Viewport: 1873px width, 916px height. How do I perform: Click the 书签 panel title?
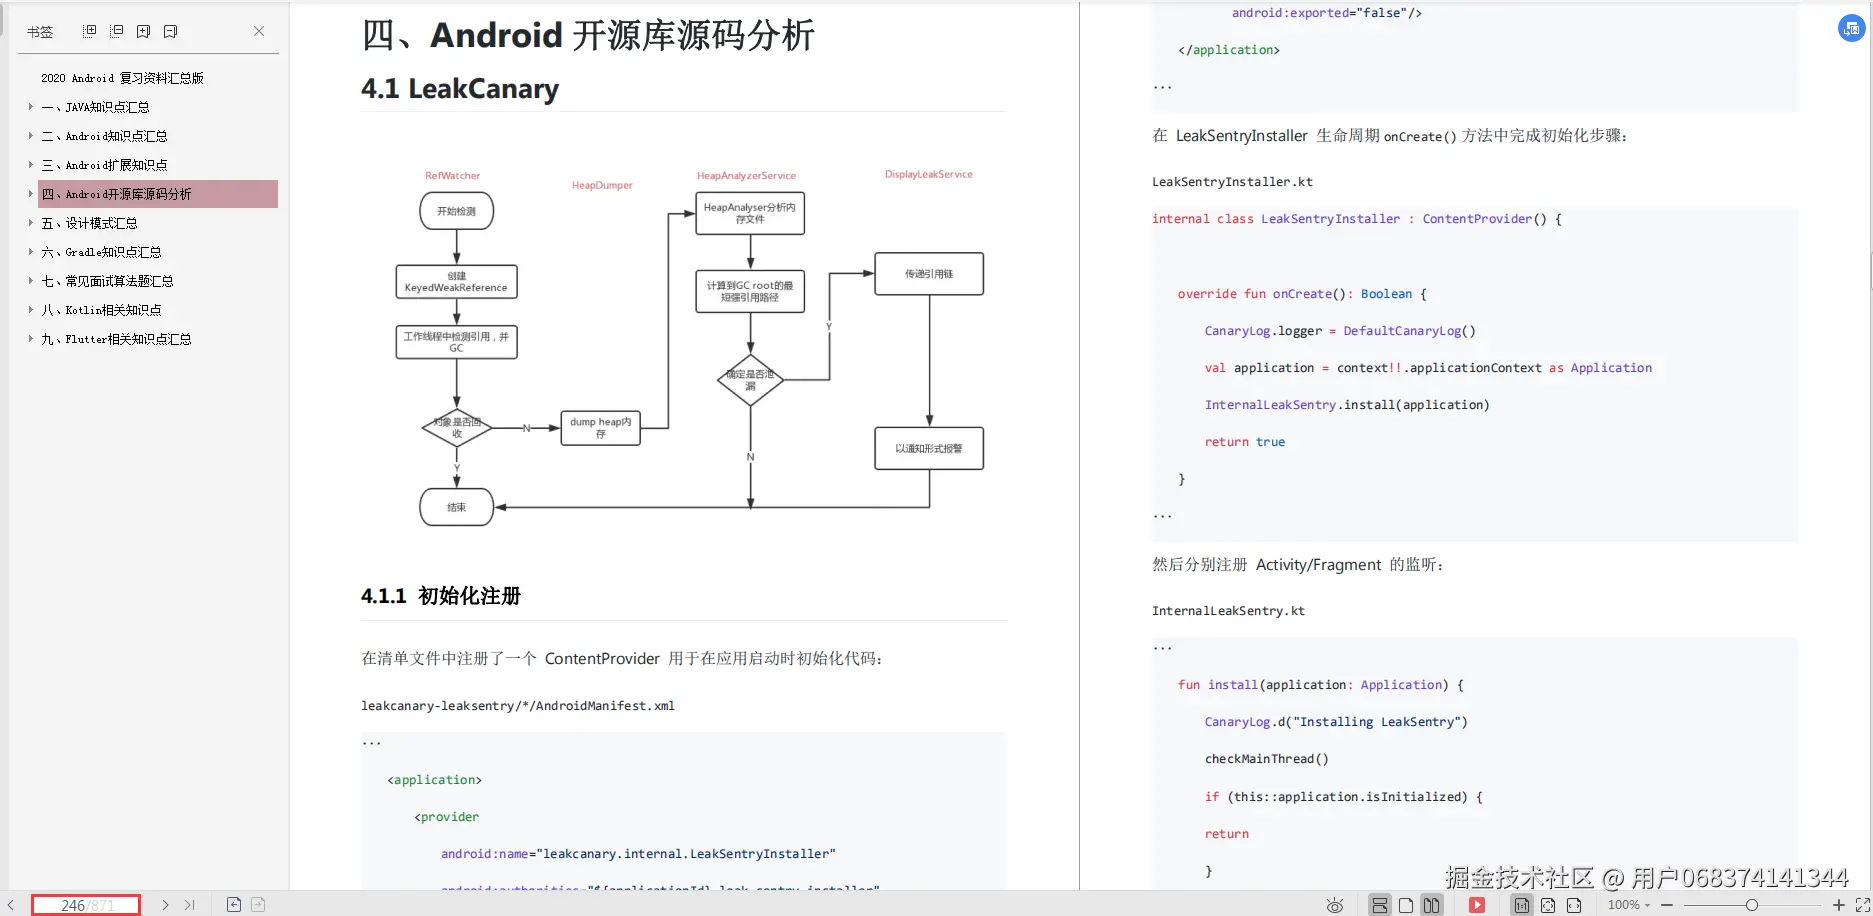click(40, 32)
